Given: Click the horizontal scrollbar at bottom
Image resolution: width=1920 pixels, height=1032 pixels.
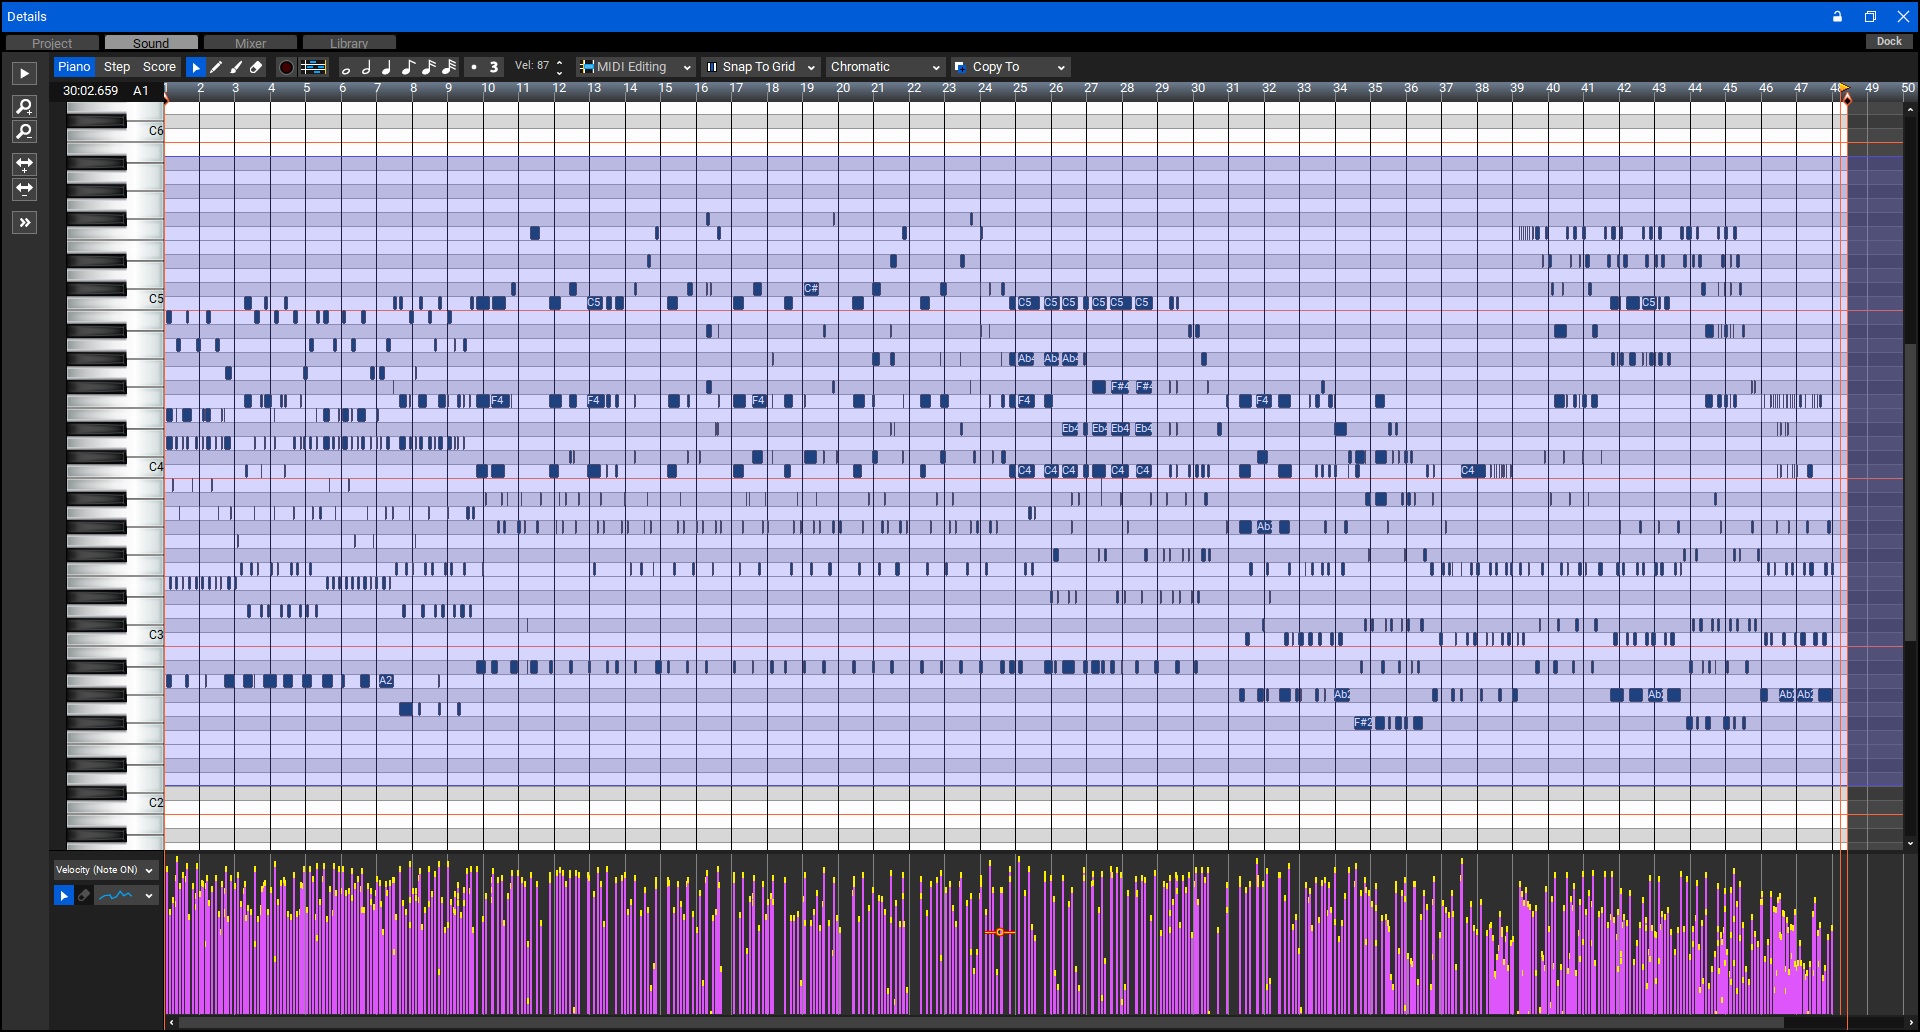Looking at the screenshot, I should point(980,1023).
